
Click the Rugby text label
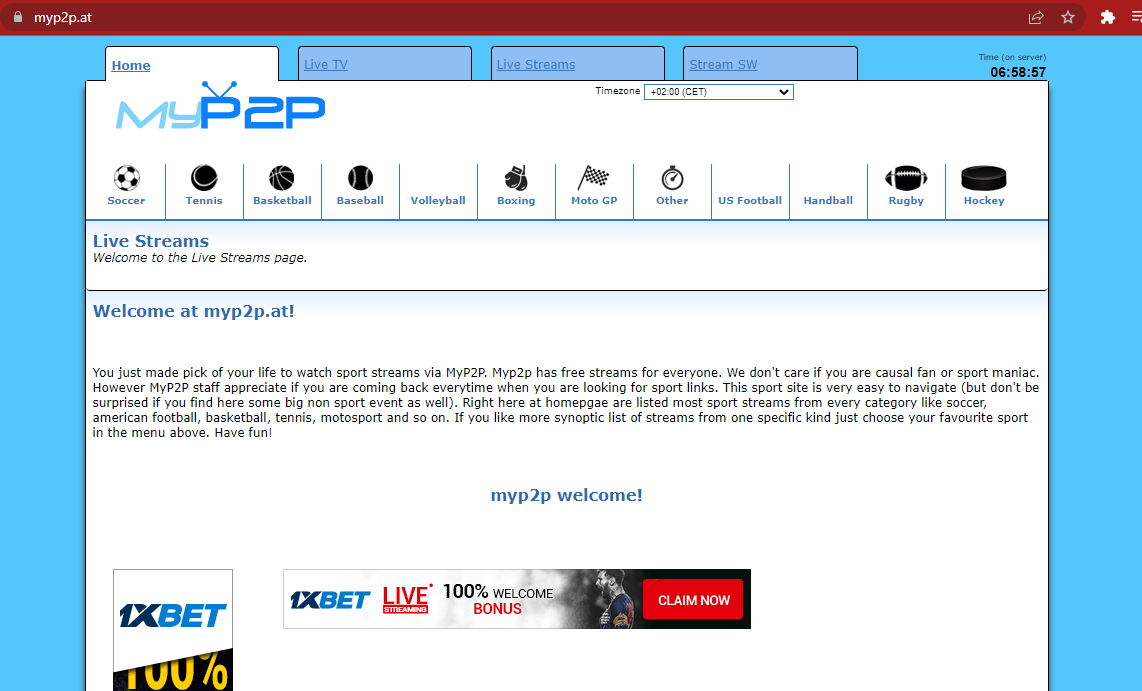tap(906, 200)
